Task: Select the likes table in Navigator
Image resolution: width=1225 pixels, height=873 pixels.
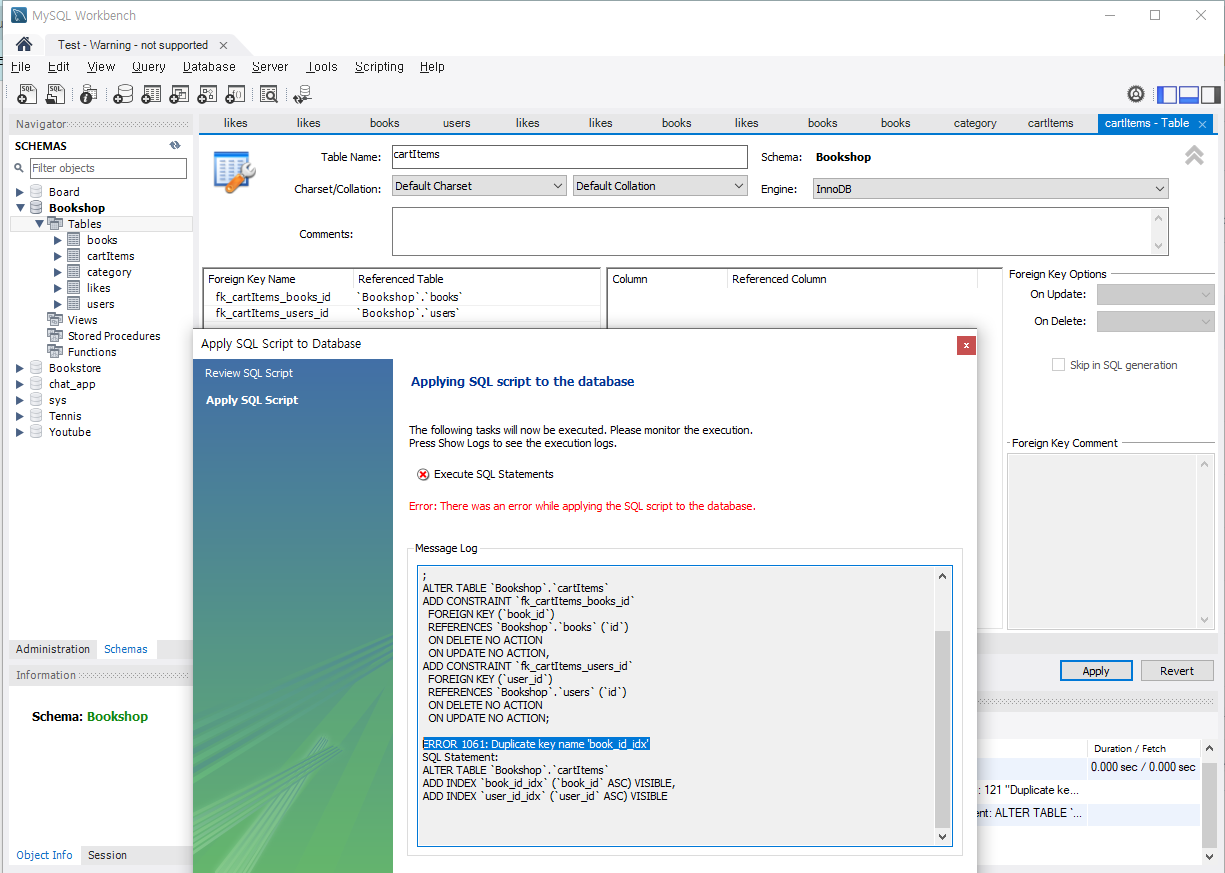Action: (x=99, y=288)
